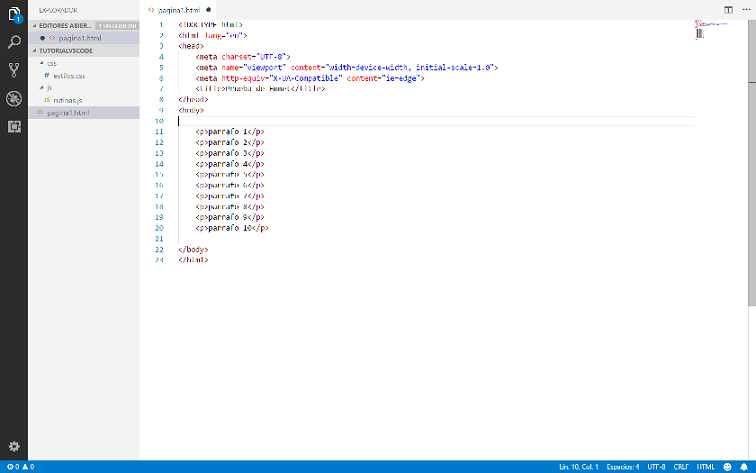756x473 pixels.
Task: Click errors and warnings count in status bar
Action: point(20,467)
